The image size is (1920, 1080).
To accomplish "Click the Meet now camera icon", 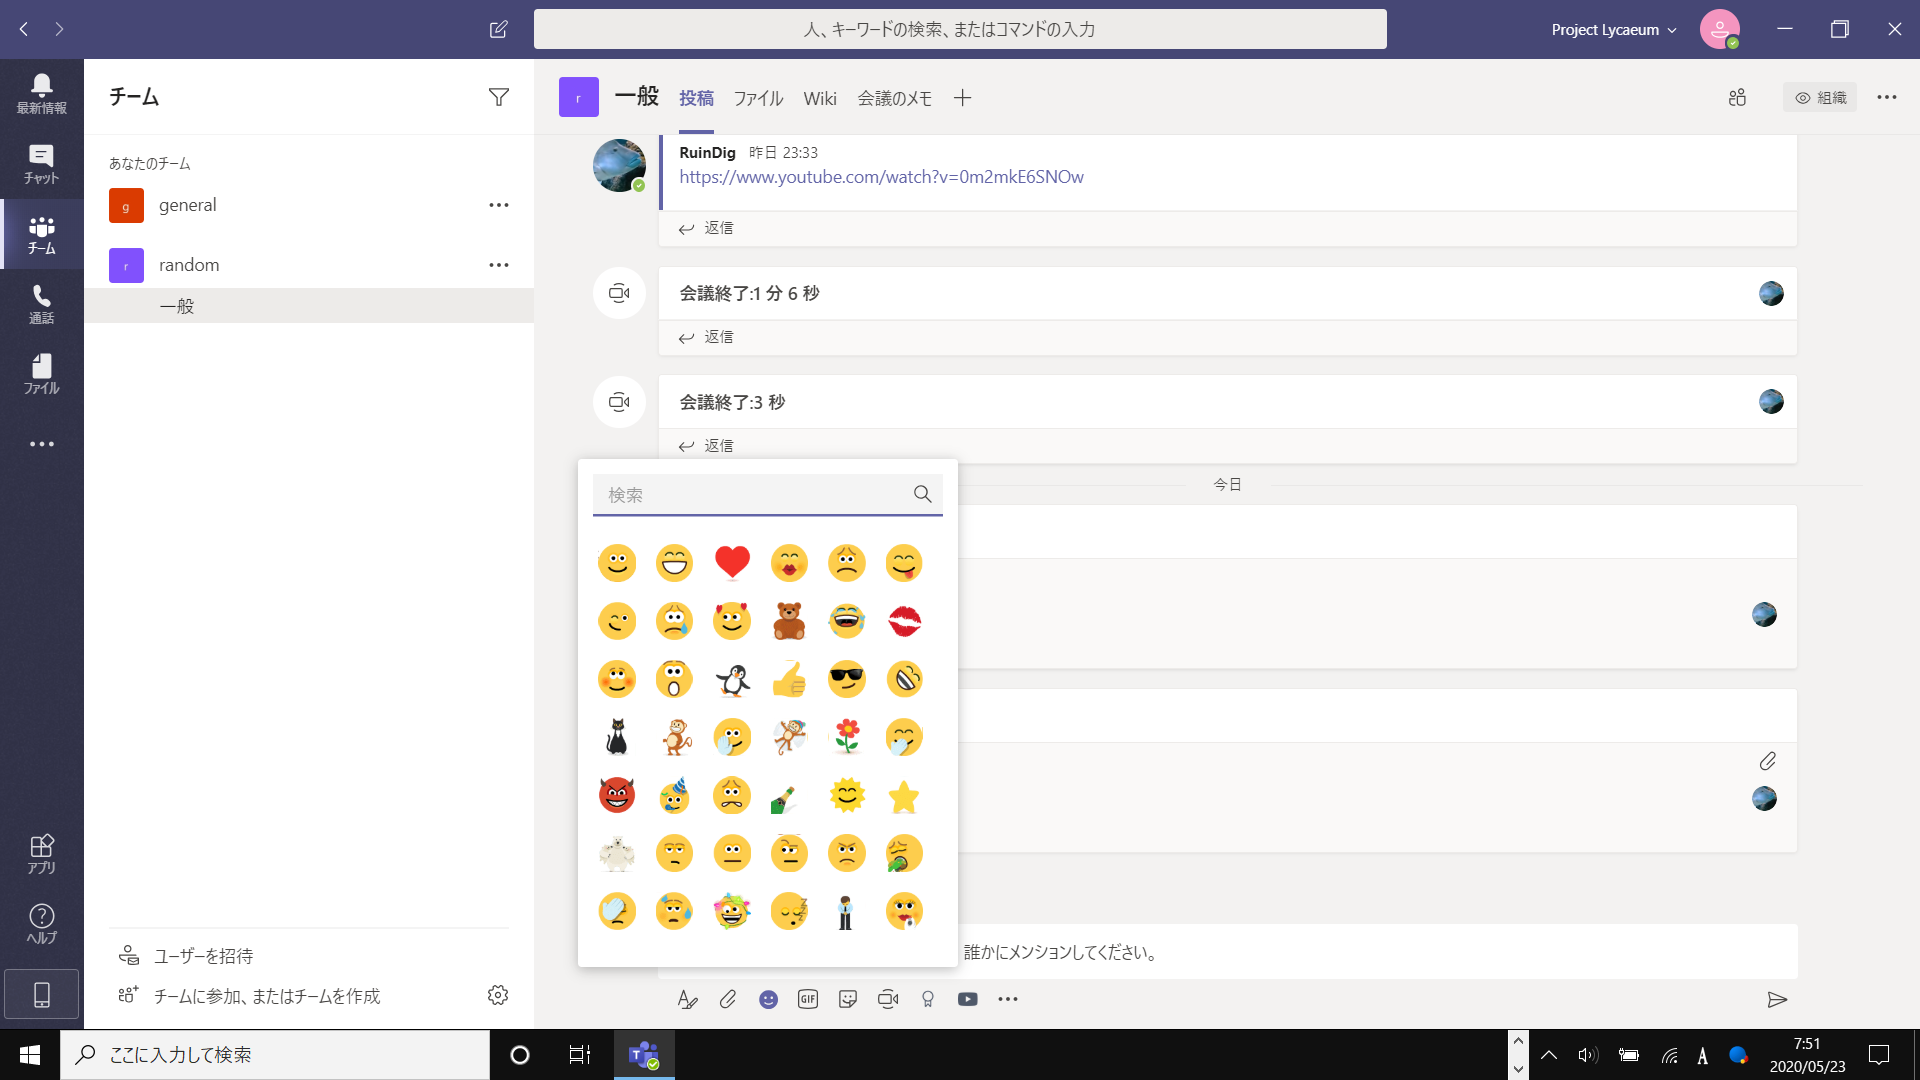I will point(888,999).
